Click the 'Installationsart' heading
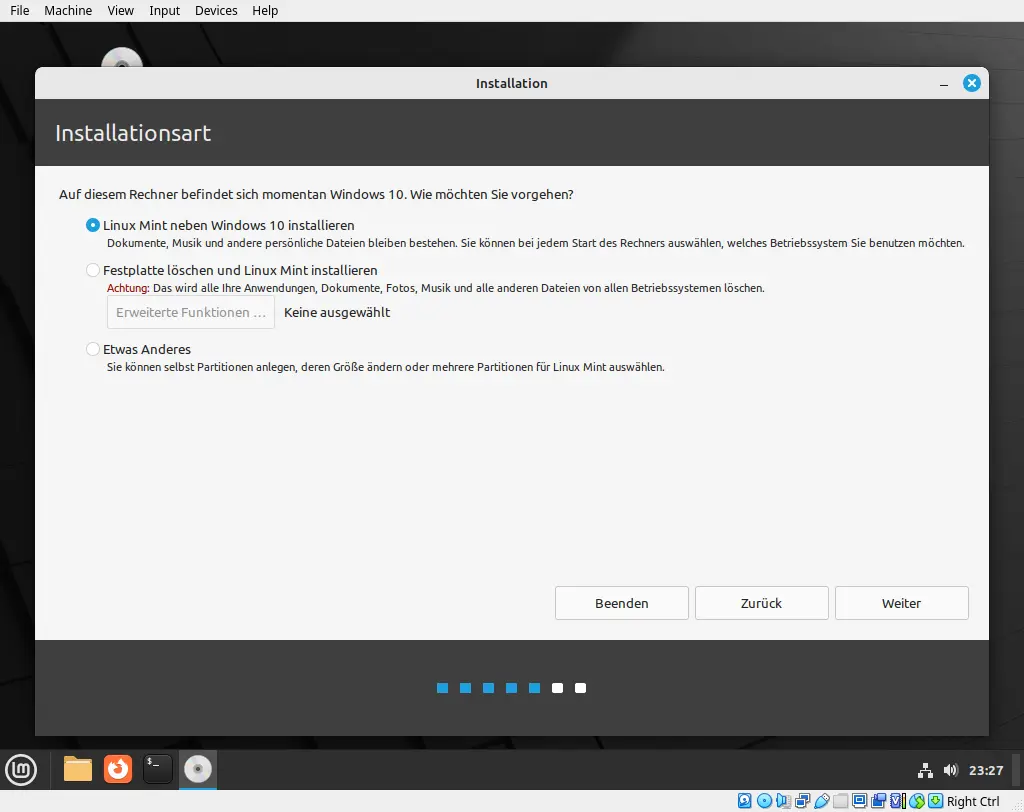 pyautogui.click(x=133, y=133)
